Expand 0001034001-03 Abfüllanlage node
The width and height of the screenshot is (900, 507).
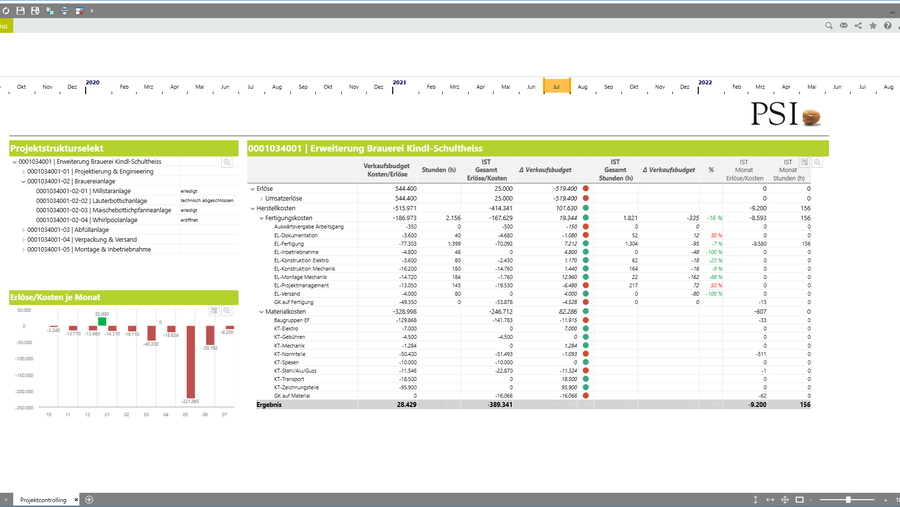(24, 230)
